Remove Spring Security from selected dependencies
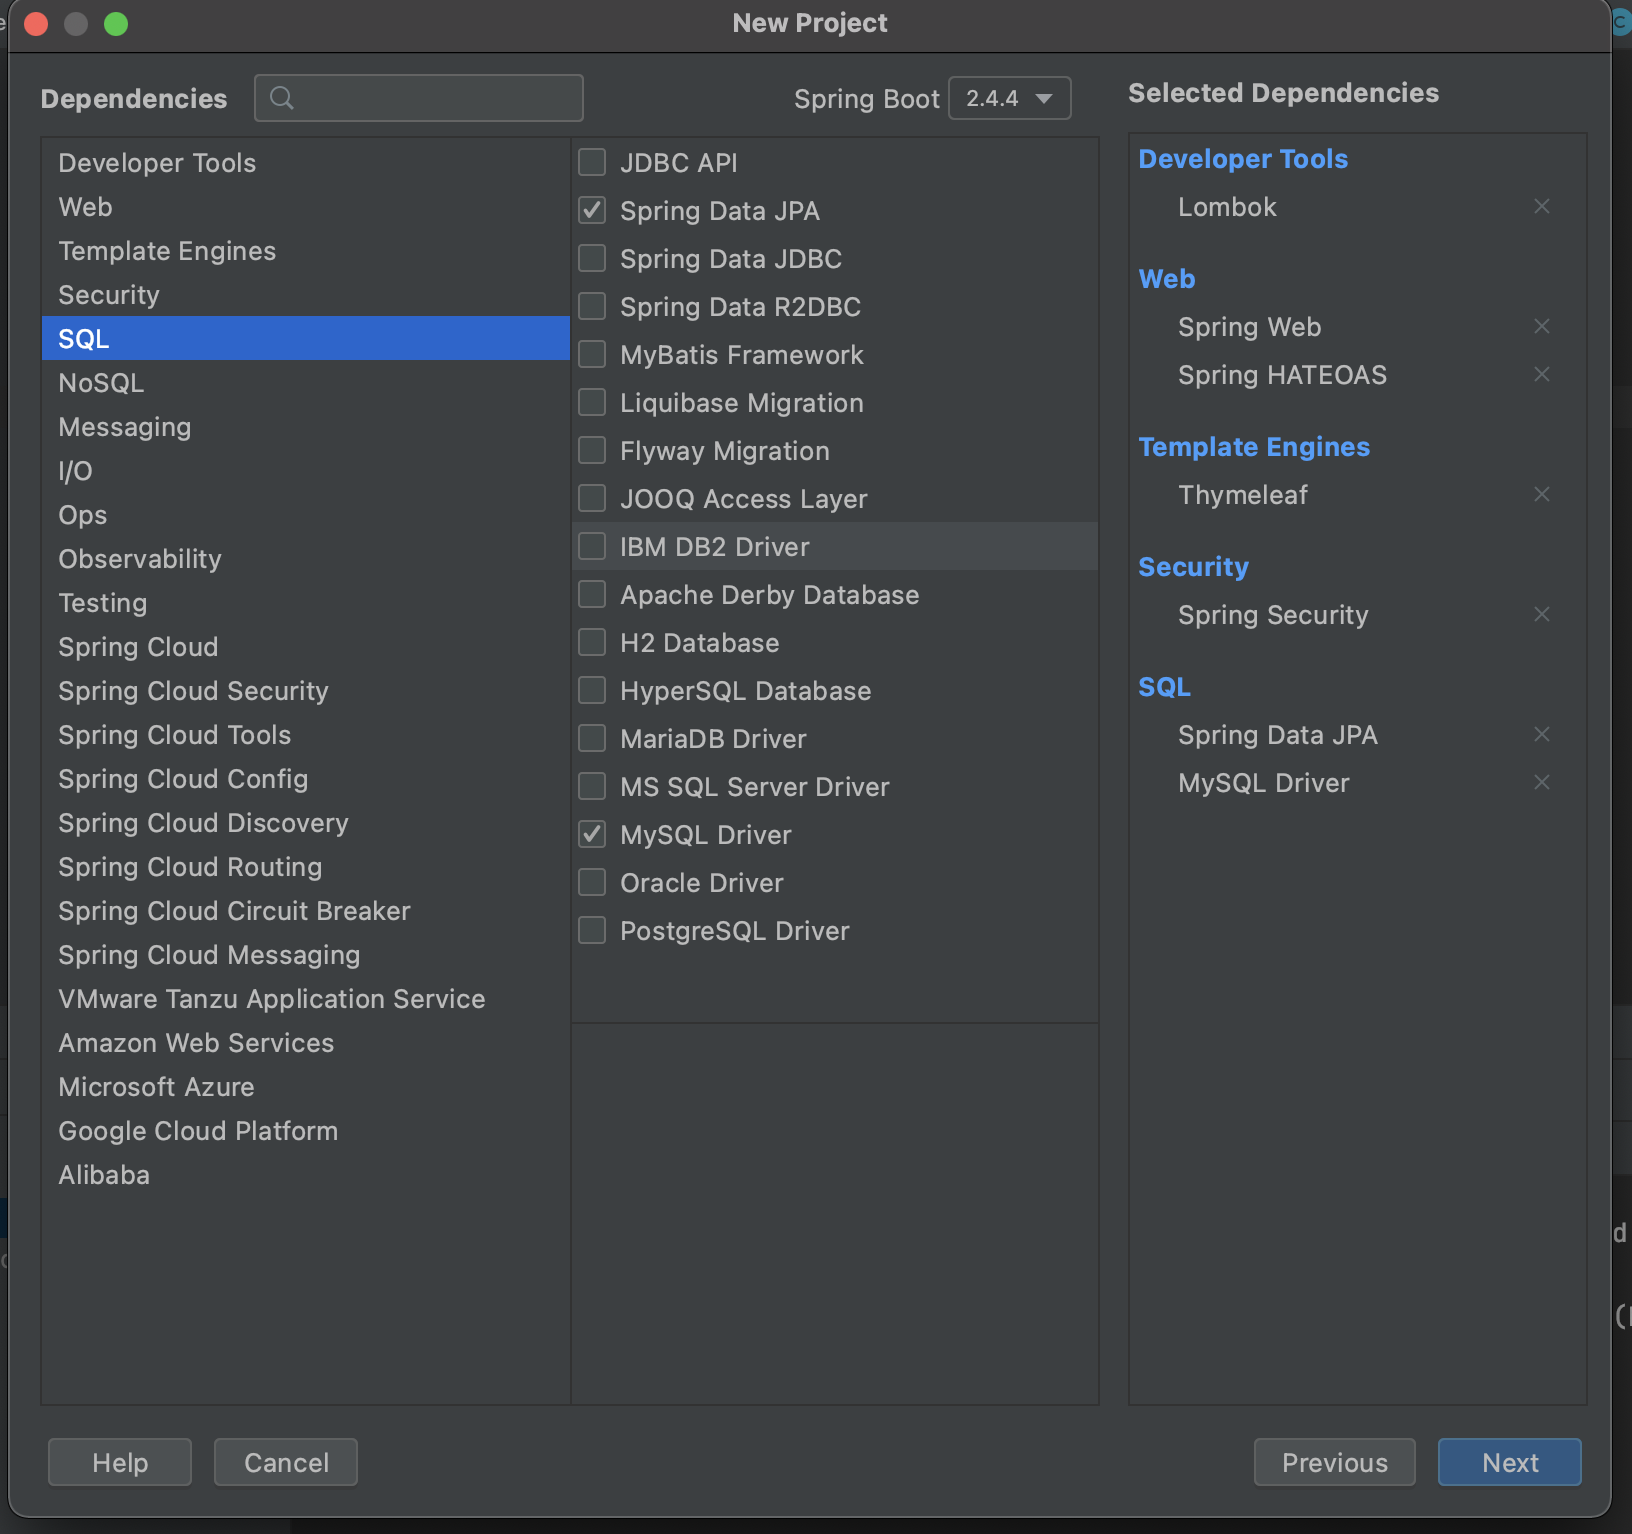Viewport: 1632px width, 1534px height. click(1541, 614)
